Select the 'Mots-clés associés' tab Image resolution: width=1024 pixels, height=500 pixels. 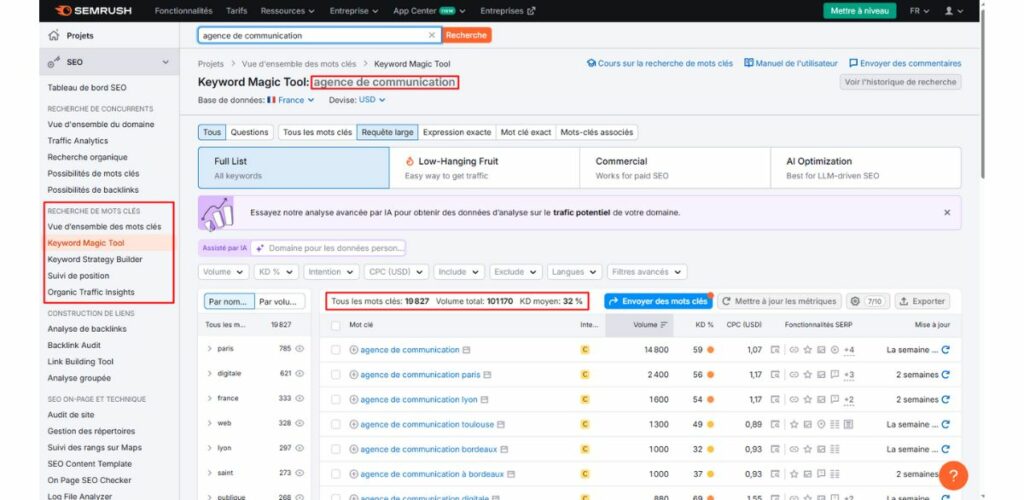pyautogui.click(x=597, y=132)
